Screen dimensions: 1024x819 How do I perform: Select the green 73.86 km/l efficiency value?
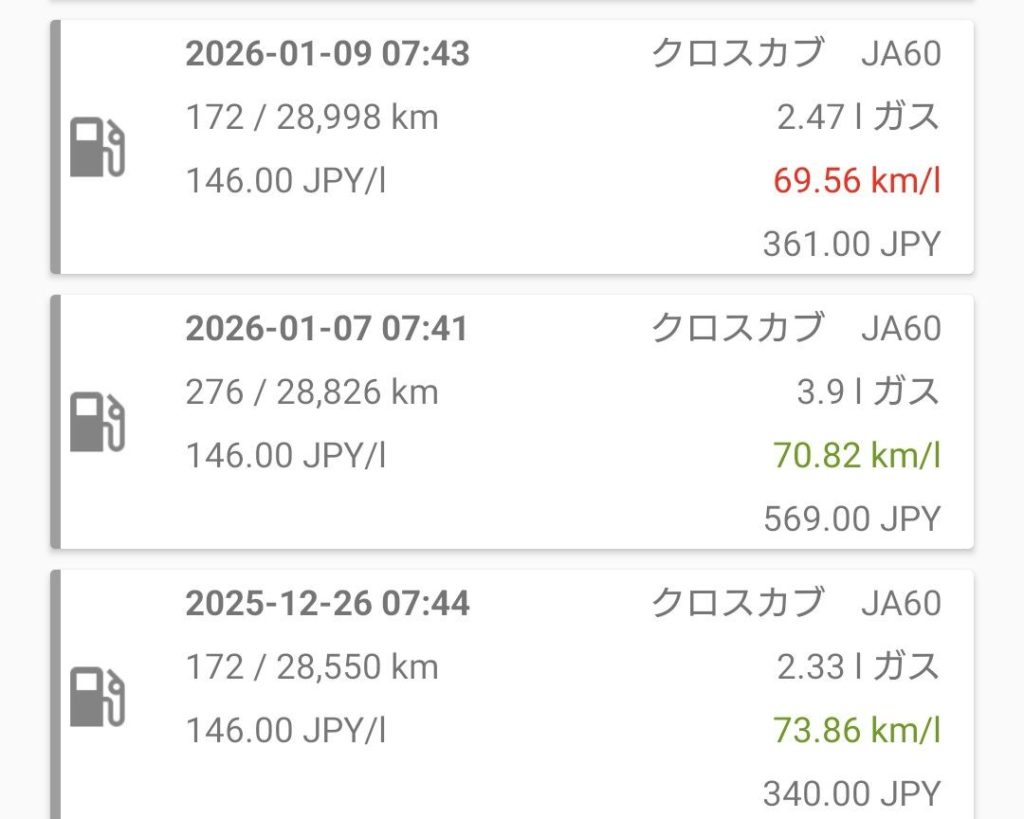(x=856, y=731)
